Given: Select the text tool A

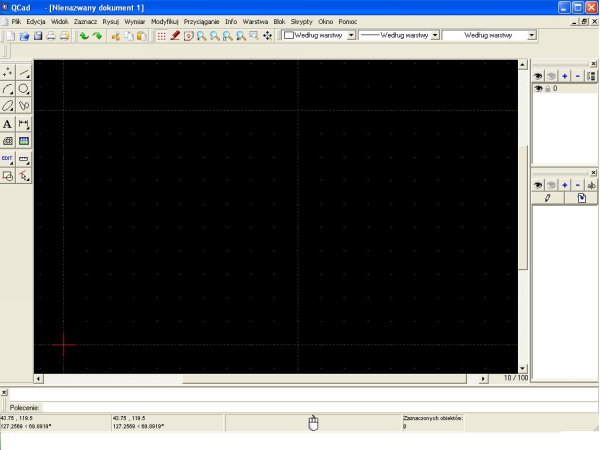Looking at the screenshot, I should pyautogui.click(x=8, y=124).
